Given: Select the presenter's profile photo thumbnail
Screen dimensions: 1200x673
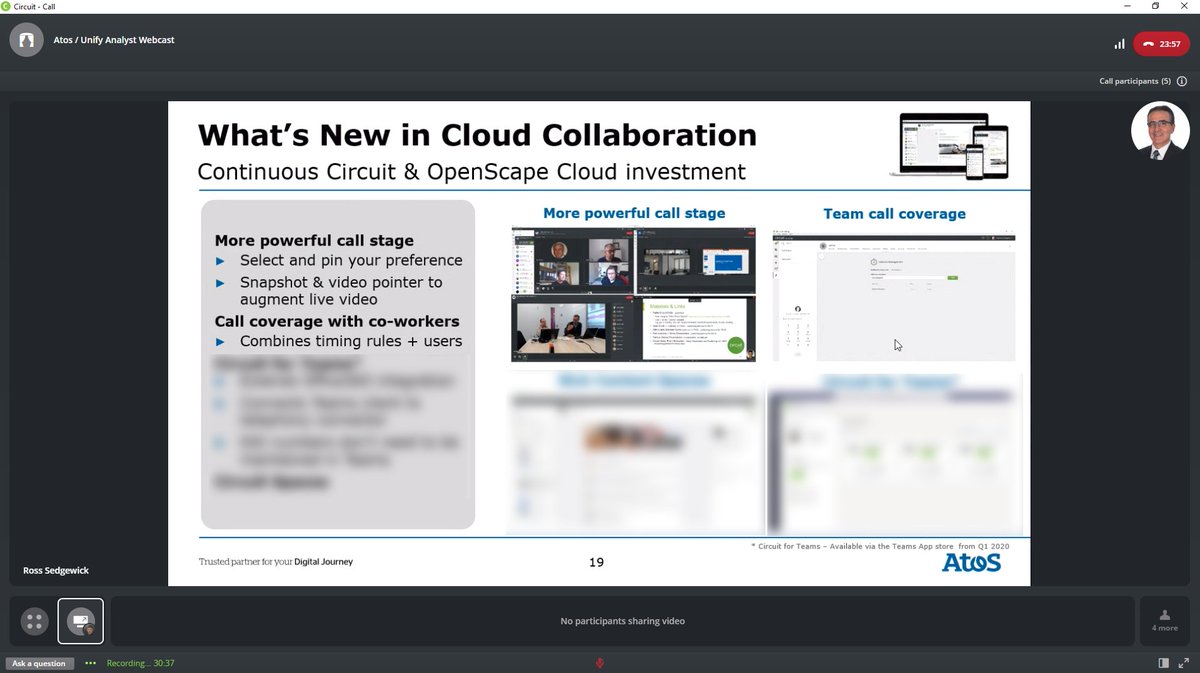Looking at the screenshot, I should (1160, 131).
